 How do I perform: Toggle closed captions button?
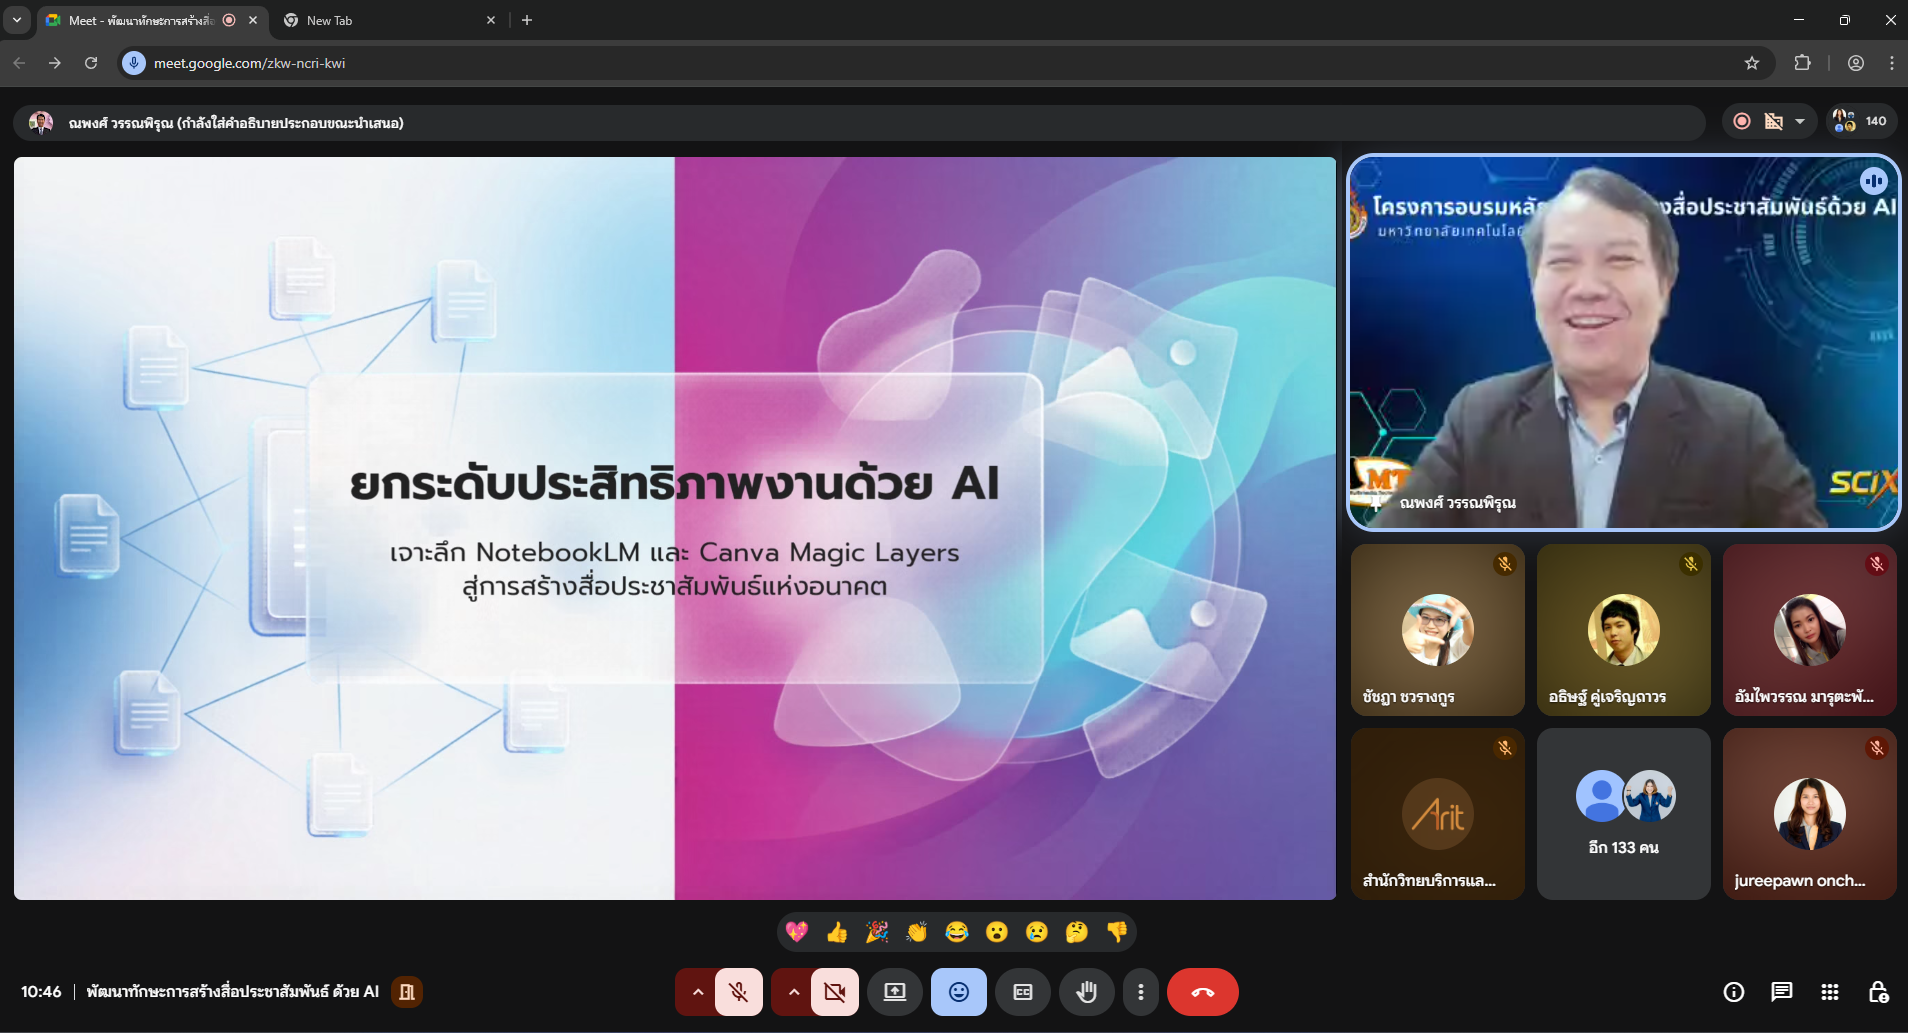pos(1022,992)
